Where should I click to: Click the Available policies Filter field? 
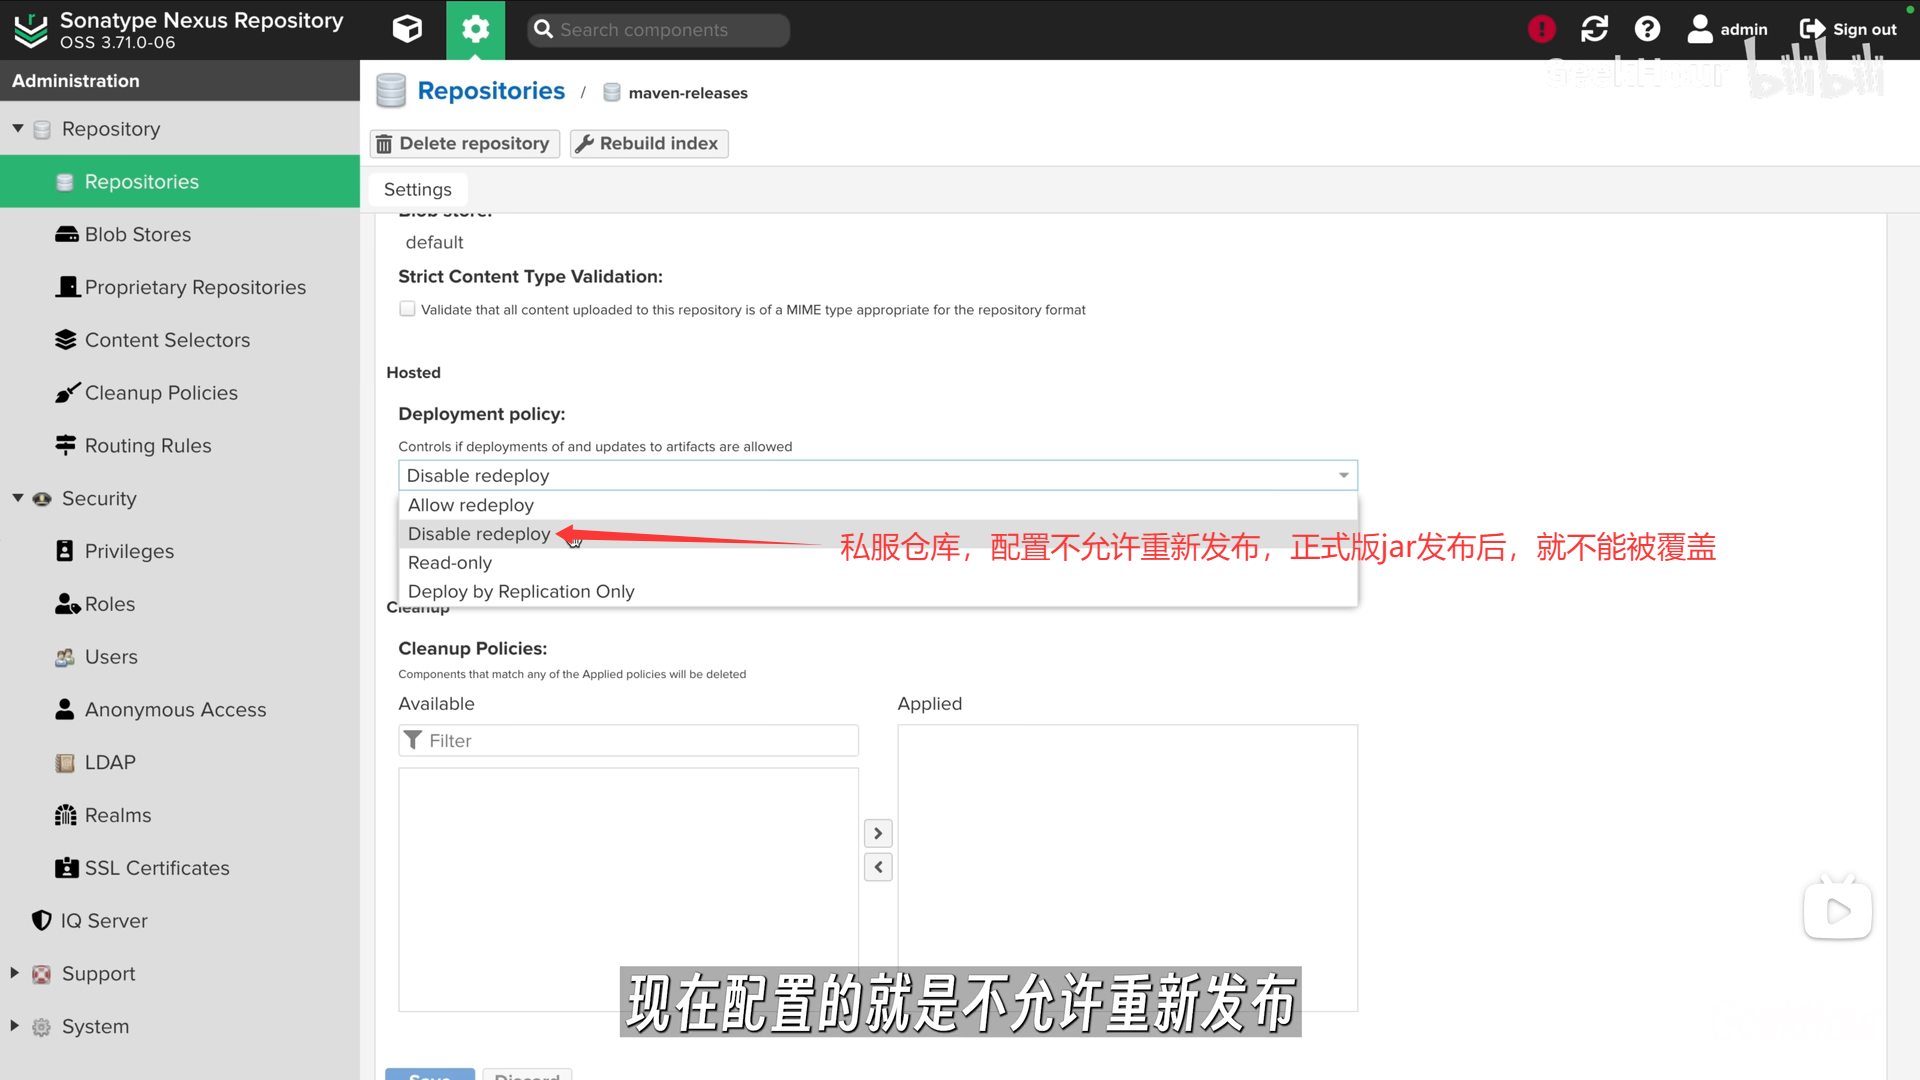pos(628,741)
